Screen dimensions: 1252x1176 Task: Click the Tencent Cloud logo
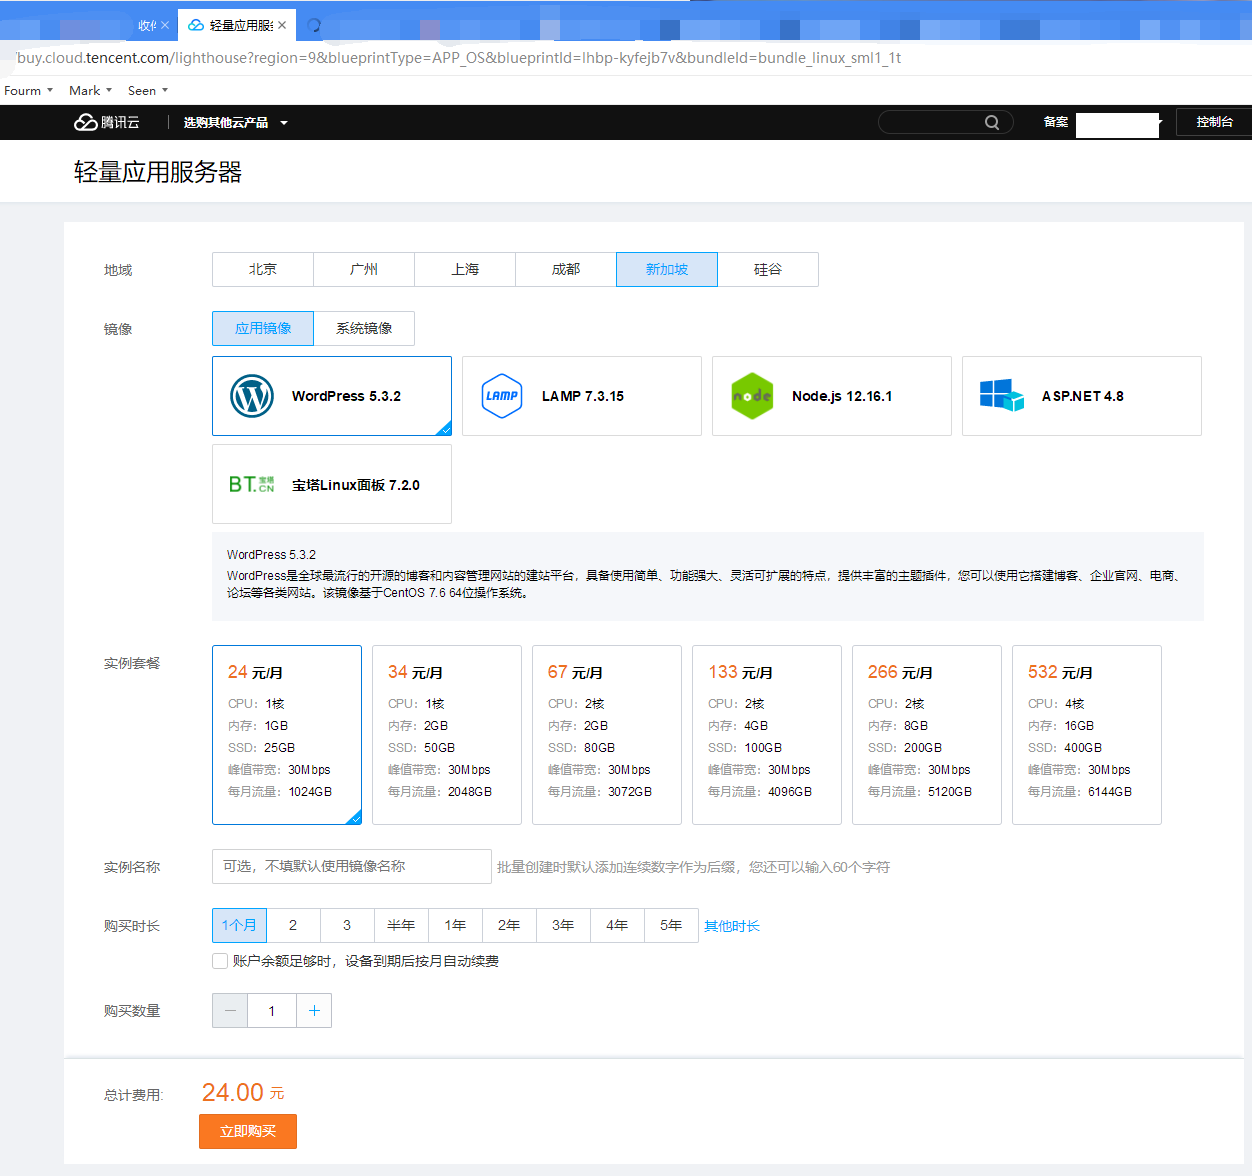tap(107, 122)
